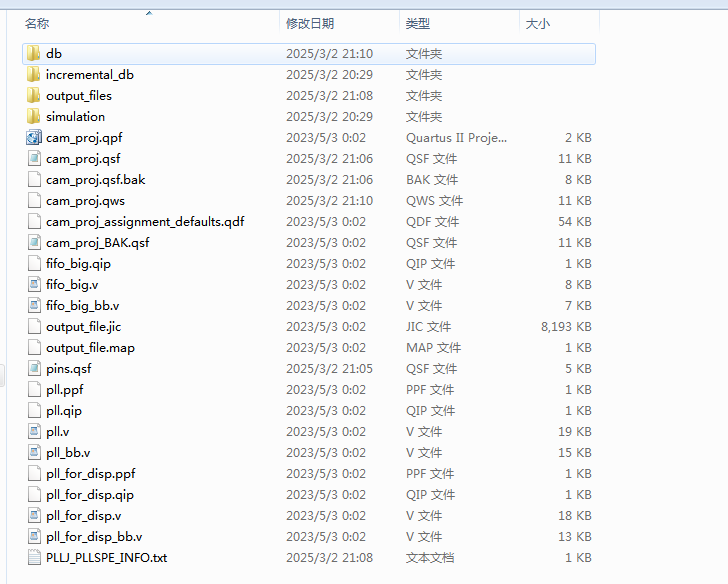Sort files by the 名称 column header

[x=38, y=23]
